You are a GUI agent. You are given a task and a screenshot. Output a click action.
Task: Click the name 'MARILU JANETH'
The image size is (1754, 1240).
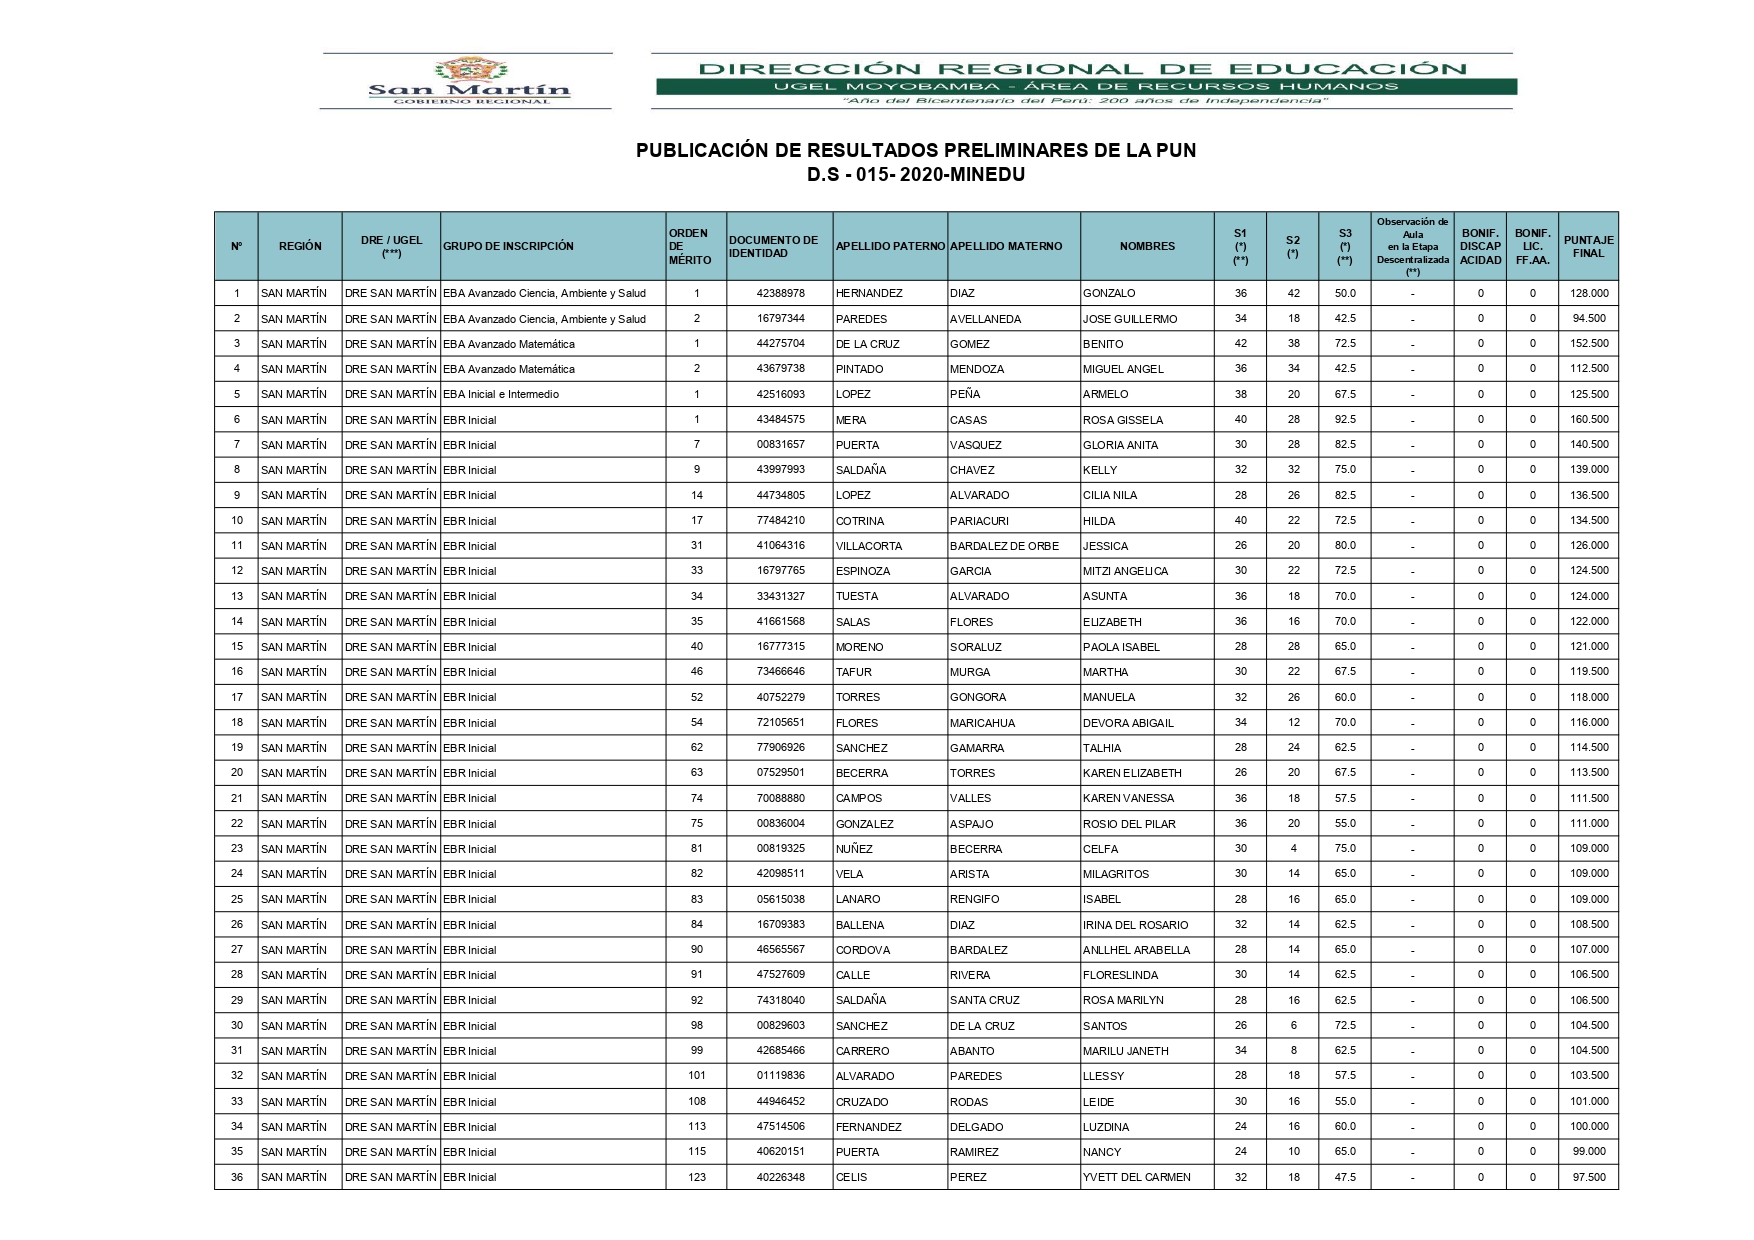click(1125, 1051)
